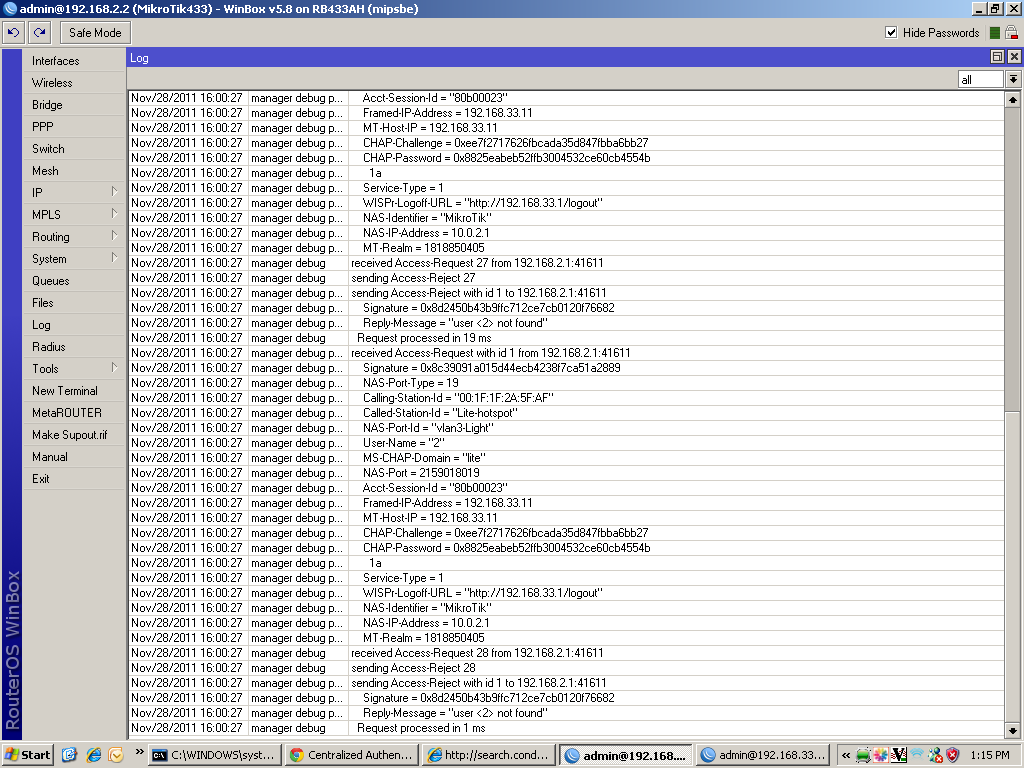
Task: Open the Queues menu
Action: 73,281
